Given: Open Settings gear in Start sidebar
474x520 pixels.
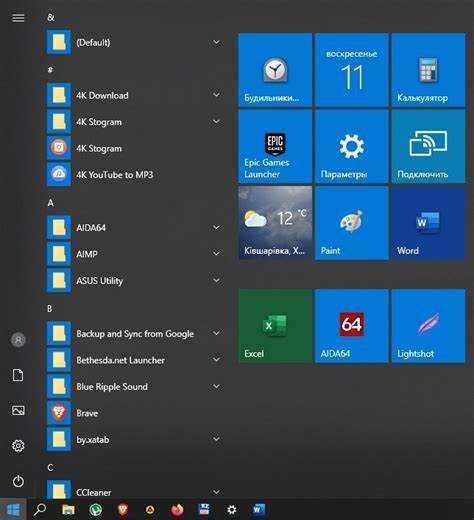Looking at the screenshot, I should pyautogui.click(x=18, y=446).
